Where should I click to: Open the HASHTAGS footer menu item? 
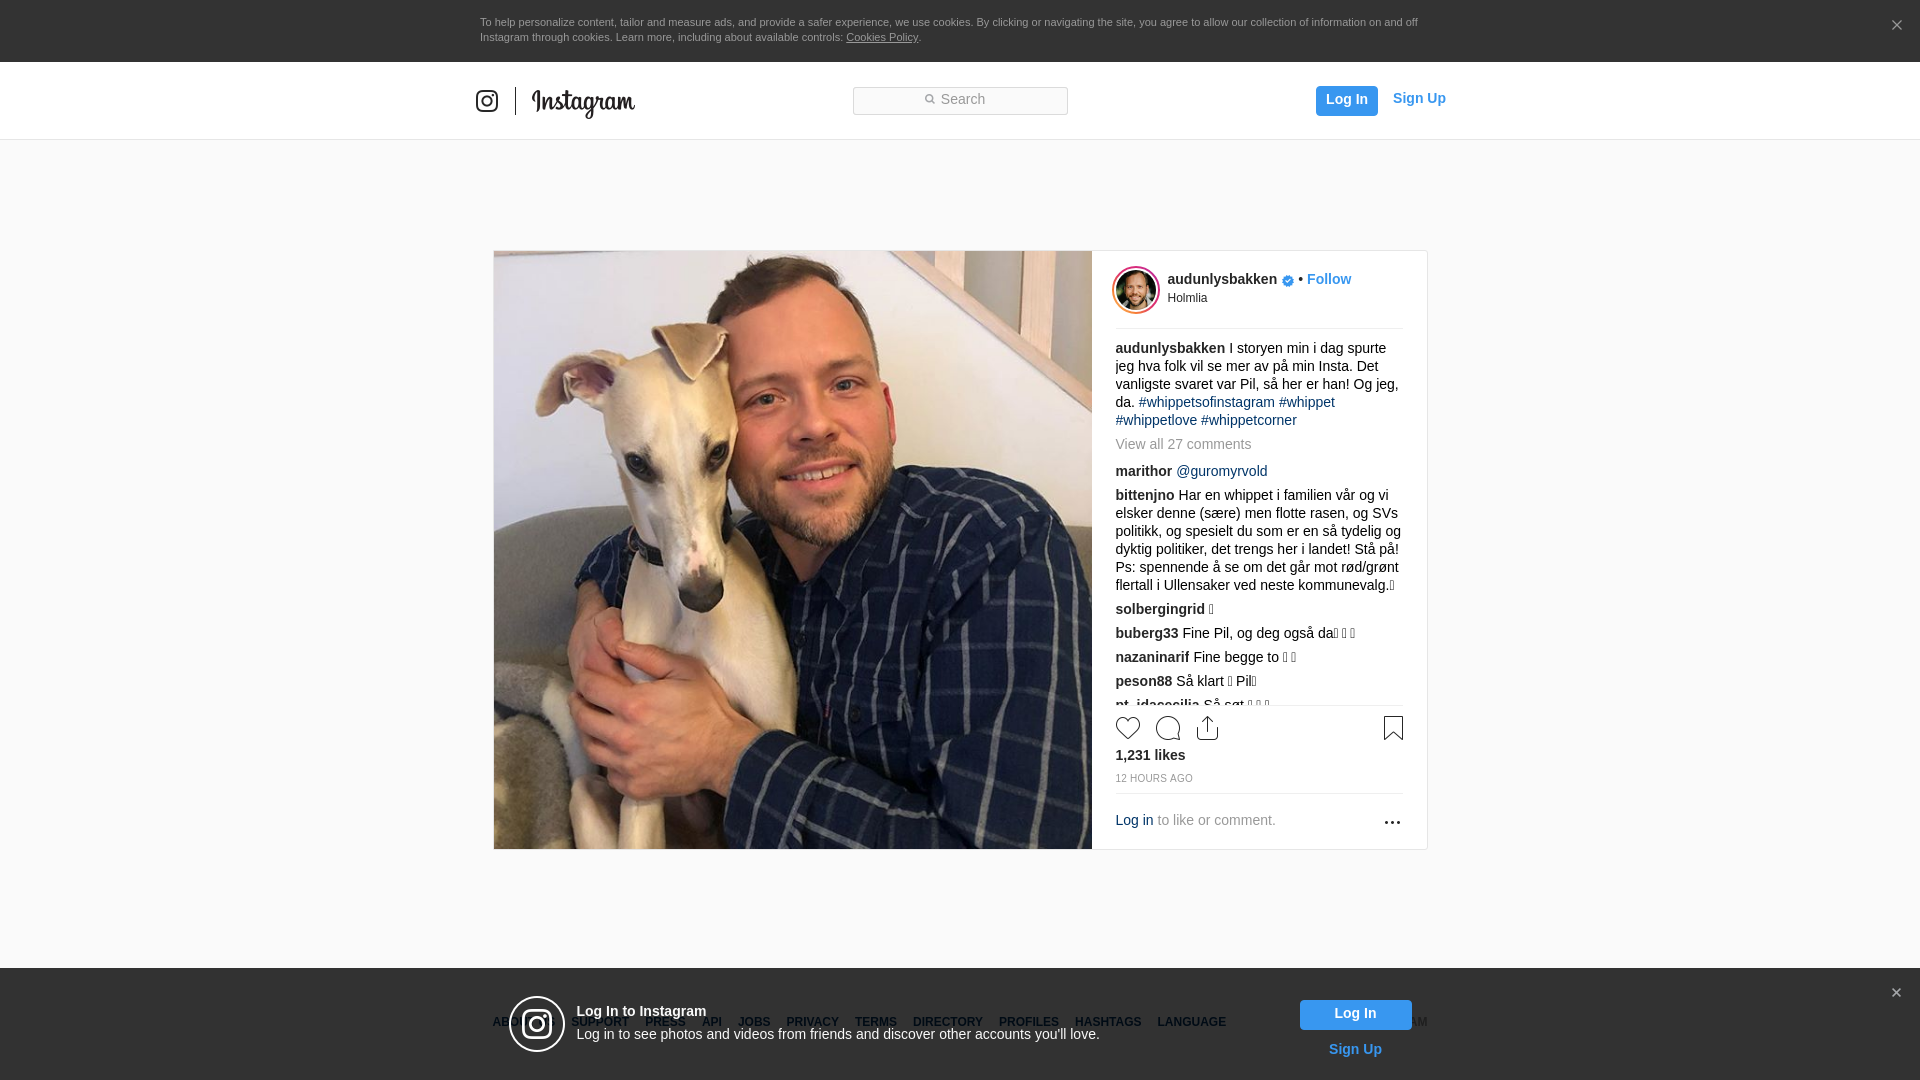1107,1022
